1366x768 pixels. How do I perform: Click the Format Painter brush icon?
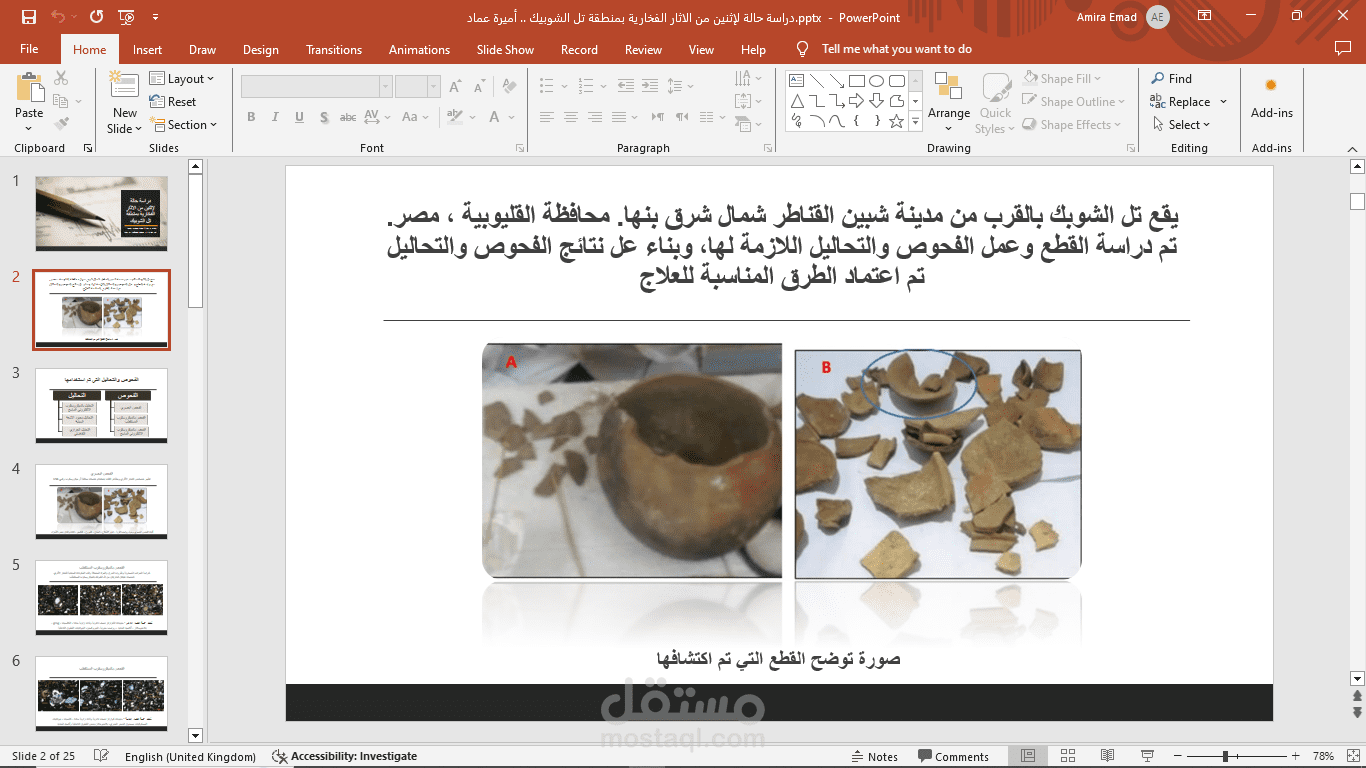(61, 124)
